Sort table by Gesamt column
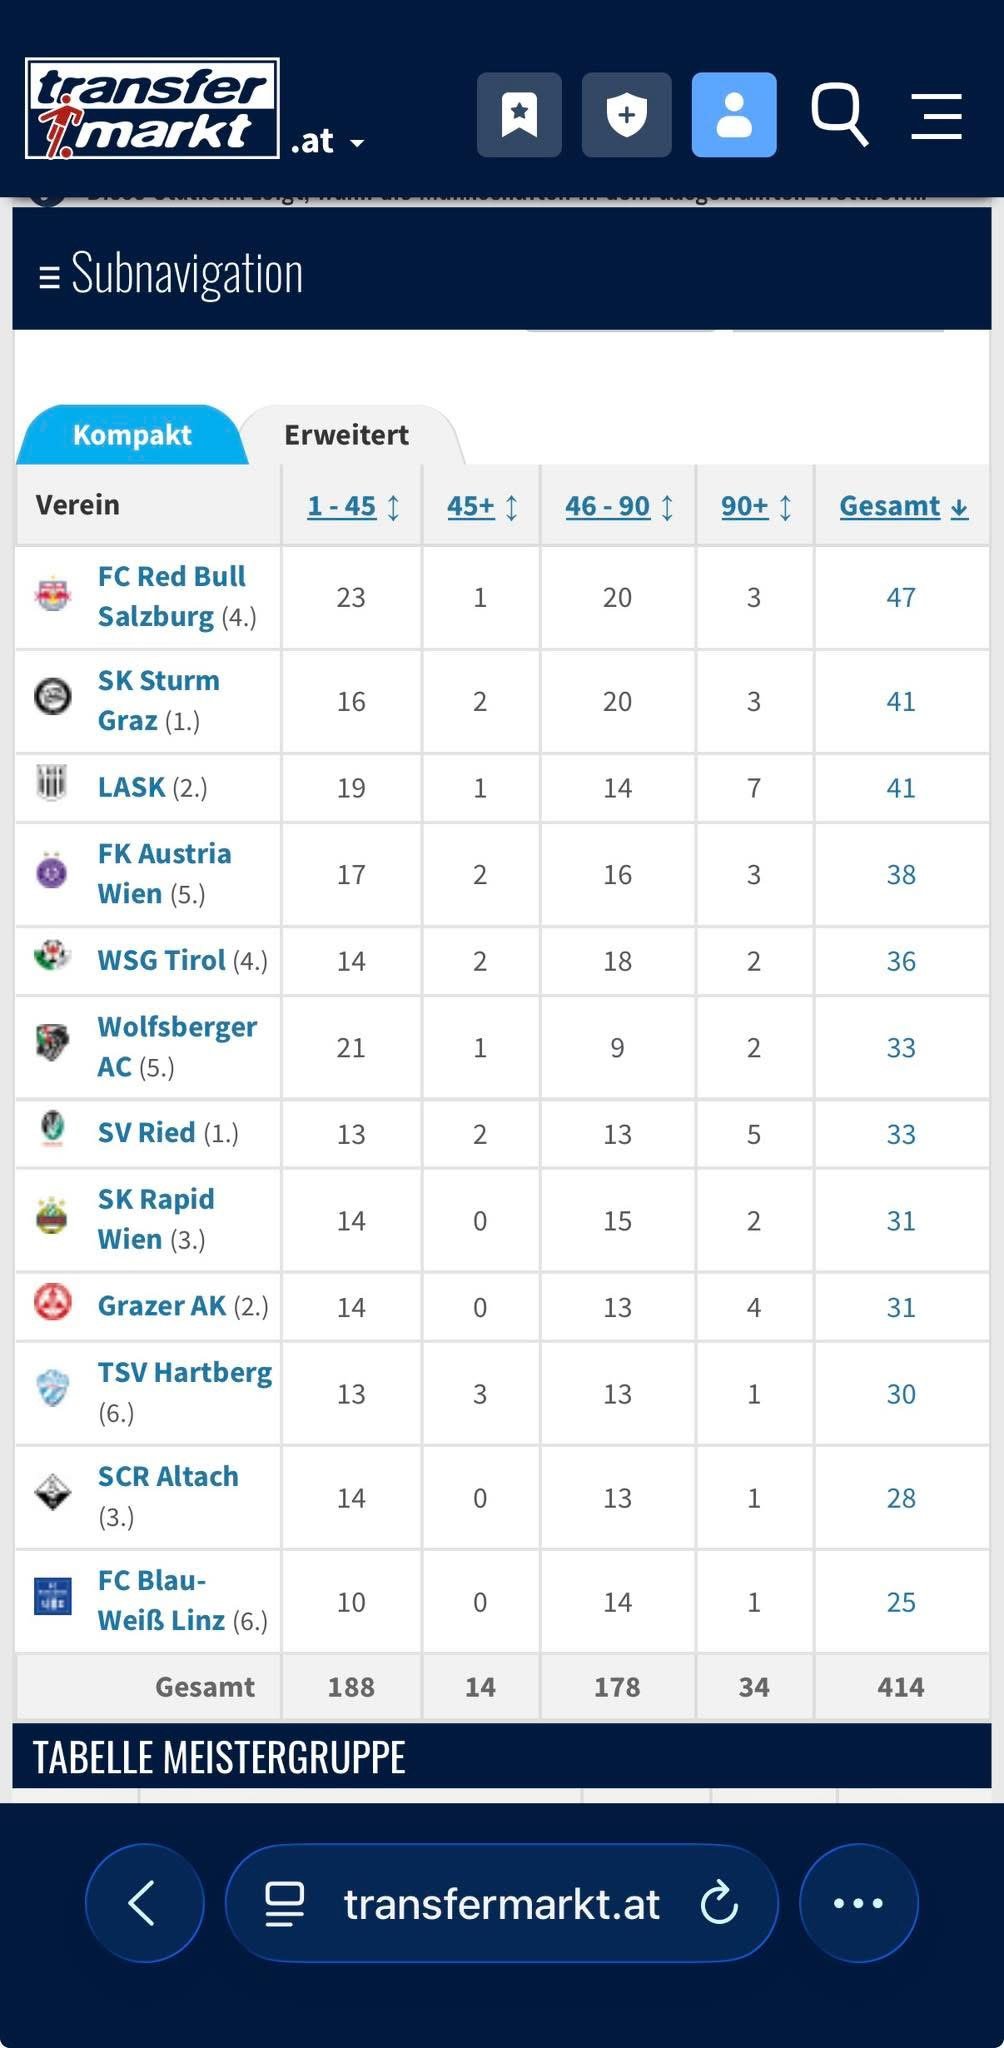The image size is (1004, 2048). pyautogui.click(x=902, y=506)
